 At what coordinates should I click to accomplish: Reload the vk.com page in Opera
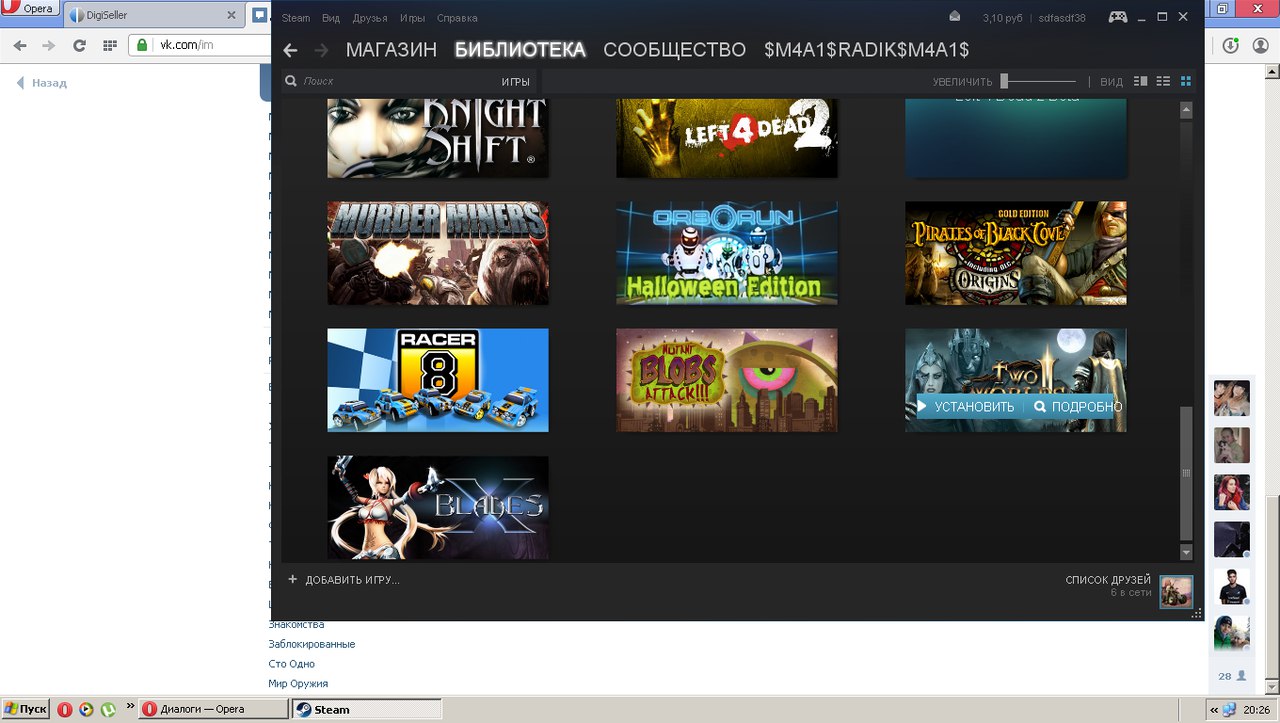[79, 45]
